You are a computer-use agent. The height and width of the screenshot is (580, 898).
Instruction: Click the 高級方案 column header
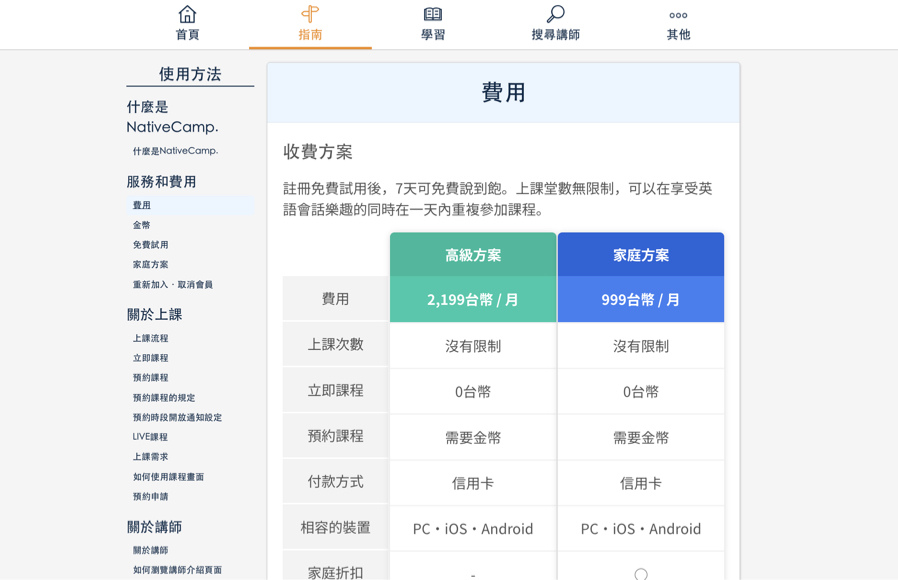click(473, 255)
